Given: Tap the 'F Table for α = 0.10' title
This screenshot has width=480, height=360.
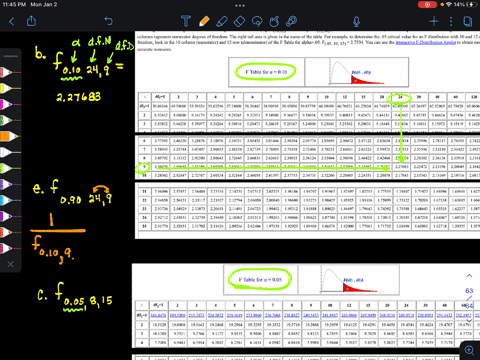Looking at the screenshot, I should click(x=266, y=72).
